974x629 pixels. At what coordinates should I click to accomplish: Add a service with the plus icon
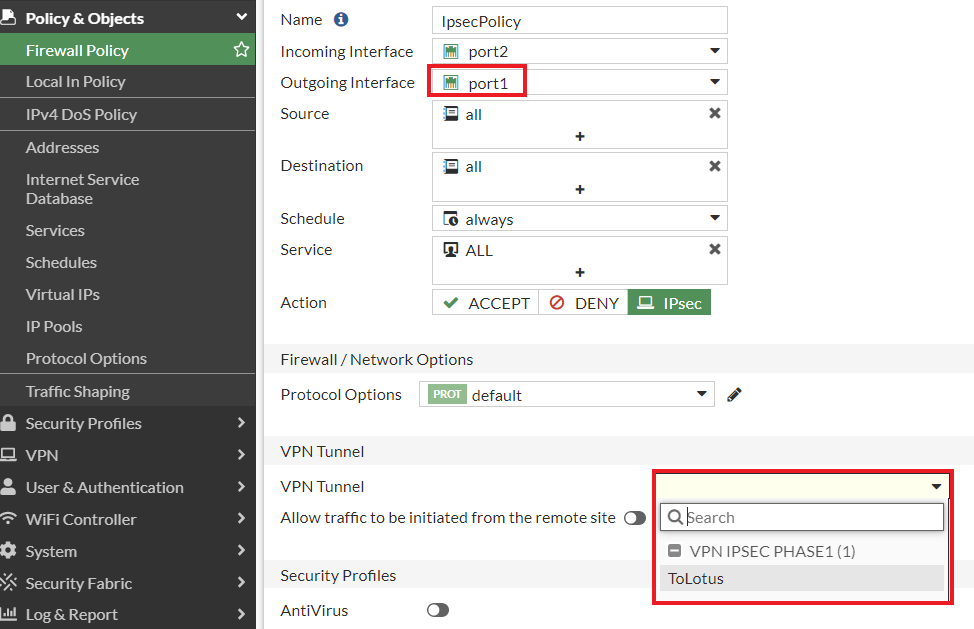[x=580, y=272]
